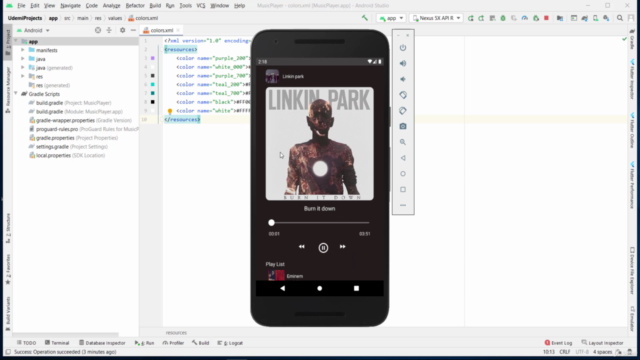Click the teal_200 color swatch in gutter

coord(153,84)
